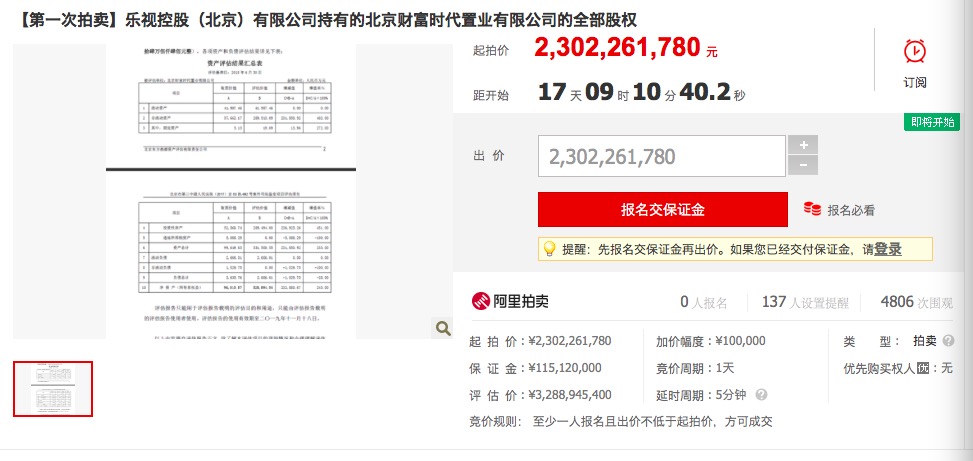Viewport: 973px width, 461px height.
Task: Click the starting price 2,302,261,780 元 in red
Action: tap(626, 48)
